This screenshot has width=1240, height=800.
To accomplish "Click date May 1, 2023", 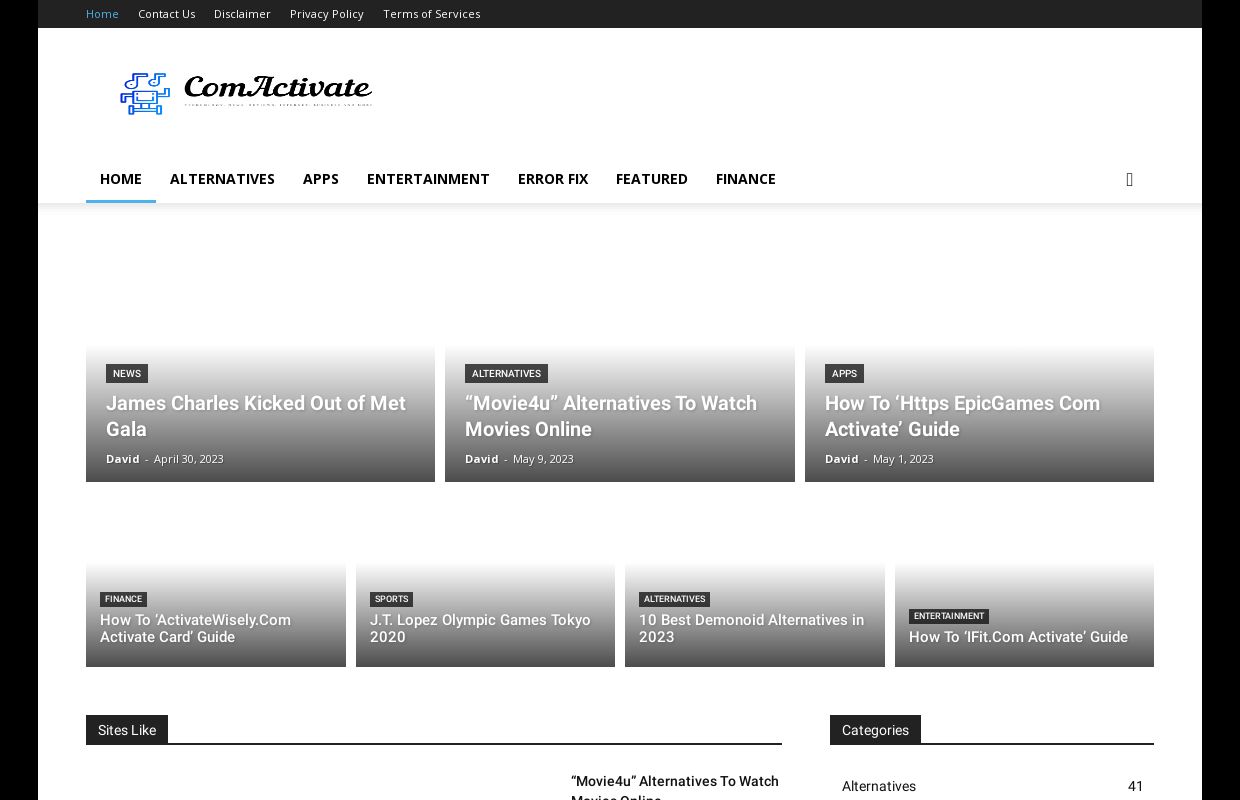I will tap(903, 459).
